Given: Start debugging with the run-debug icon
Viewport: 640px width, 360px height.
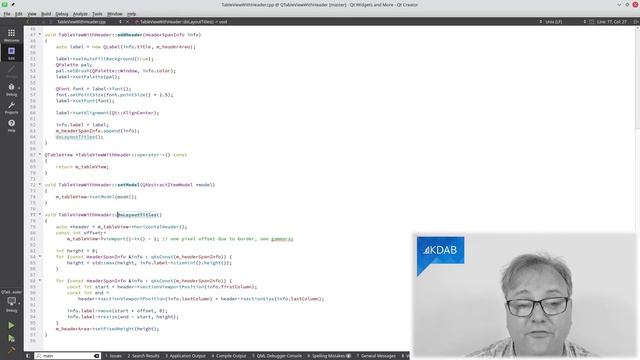Looking at the screenshot, I should (x=11, y=338).
